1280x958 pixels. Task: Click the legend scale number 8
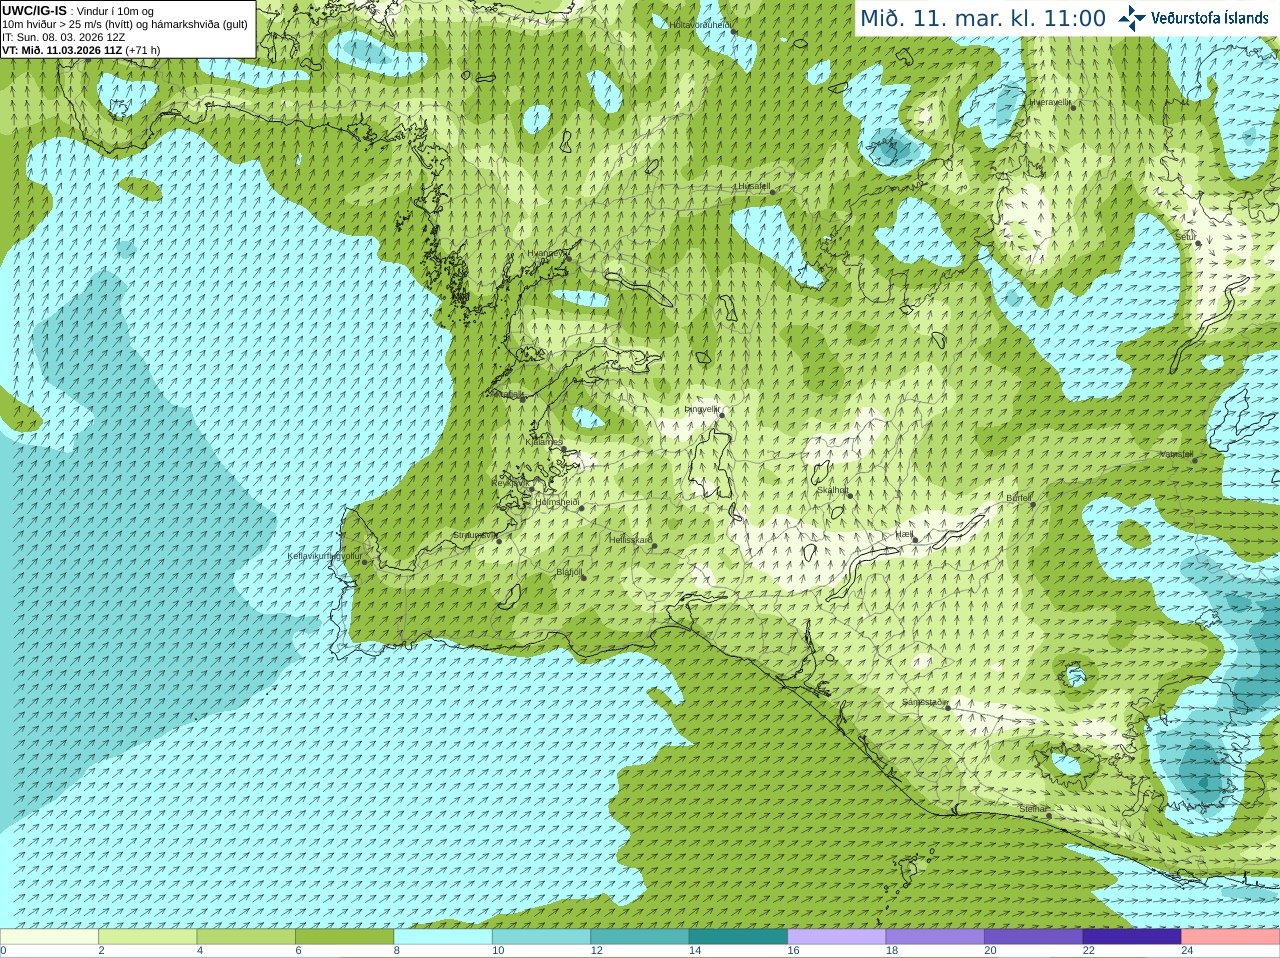pos(397,951)
